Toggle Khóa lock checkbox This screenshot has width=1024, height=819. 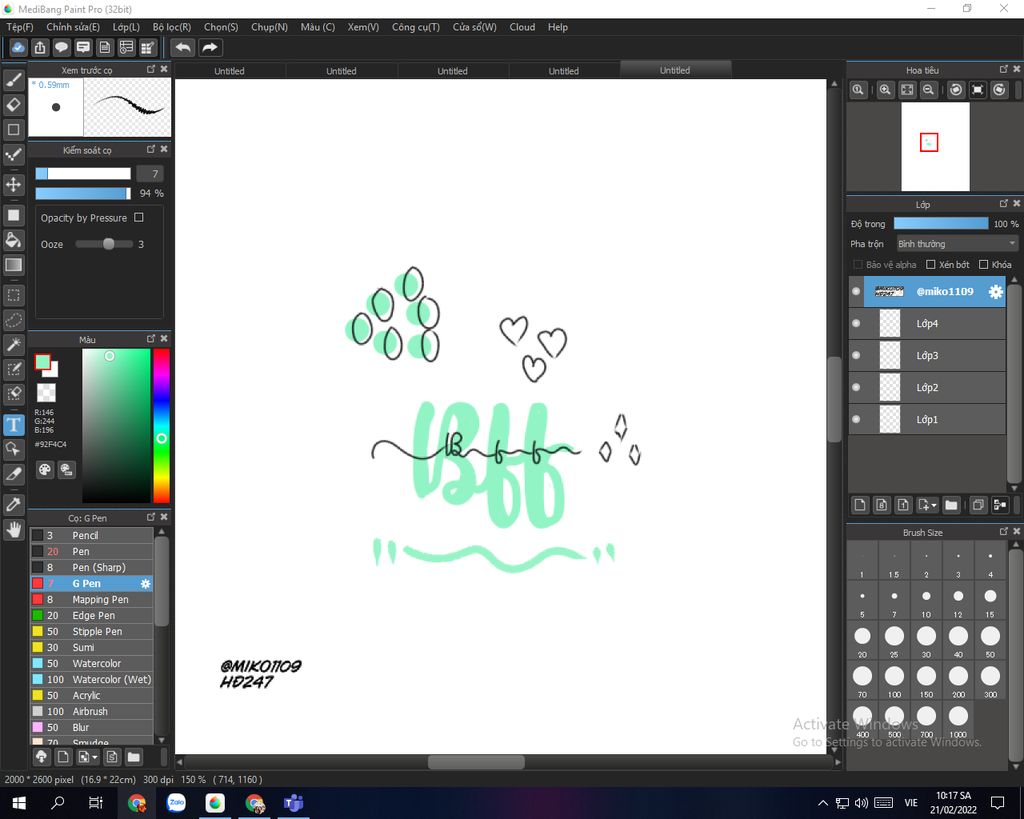pyautogui.click(x=984, y=265)
